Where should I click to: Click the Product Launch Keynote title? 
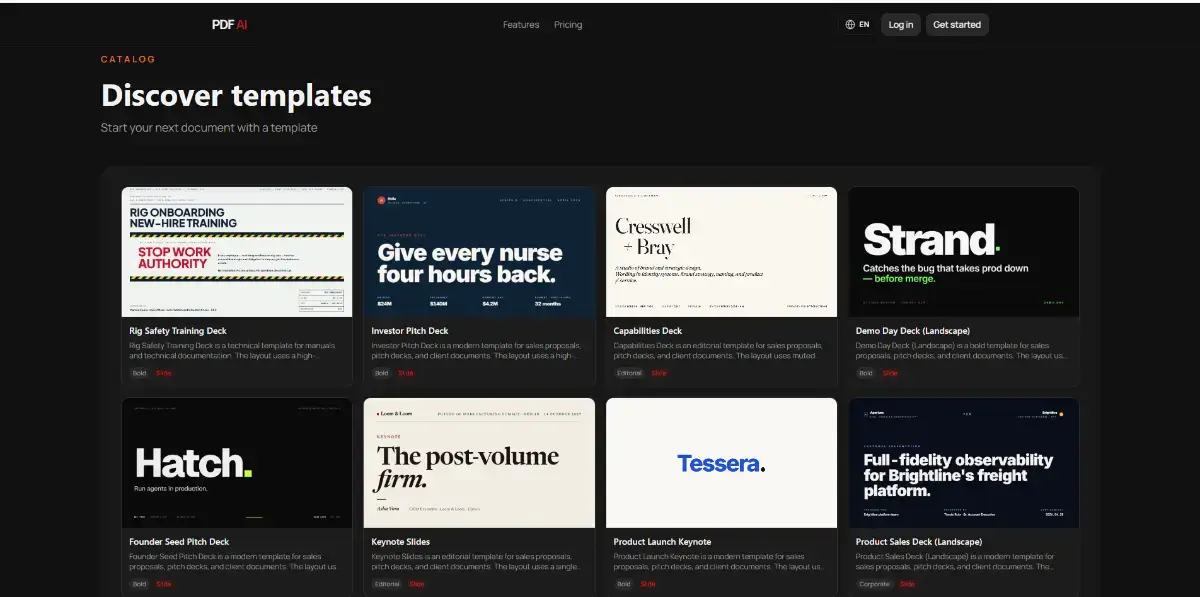pos(662,542)
